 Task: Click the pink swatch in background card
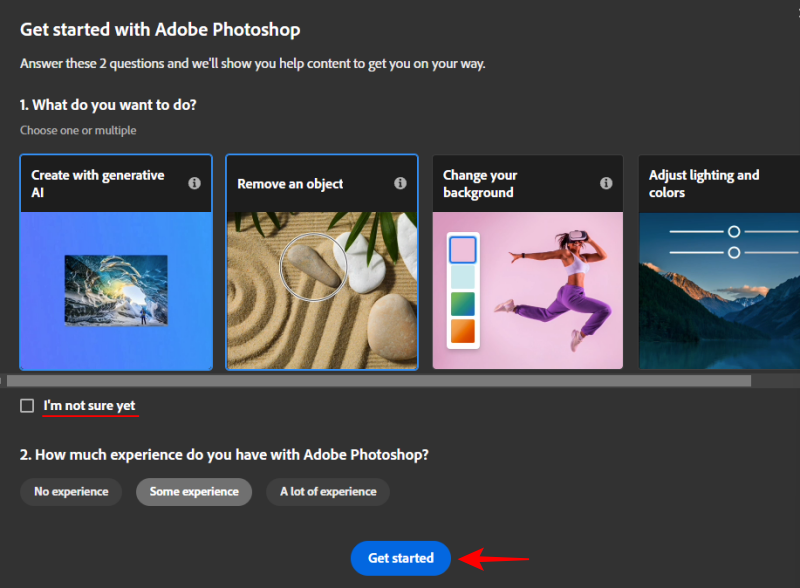(x=463, y=250)
